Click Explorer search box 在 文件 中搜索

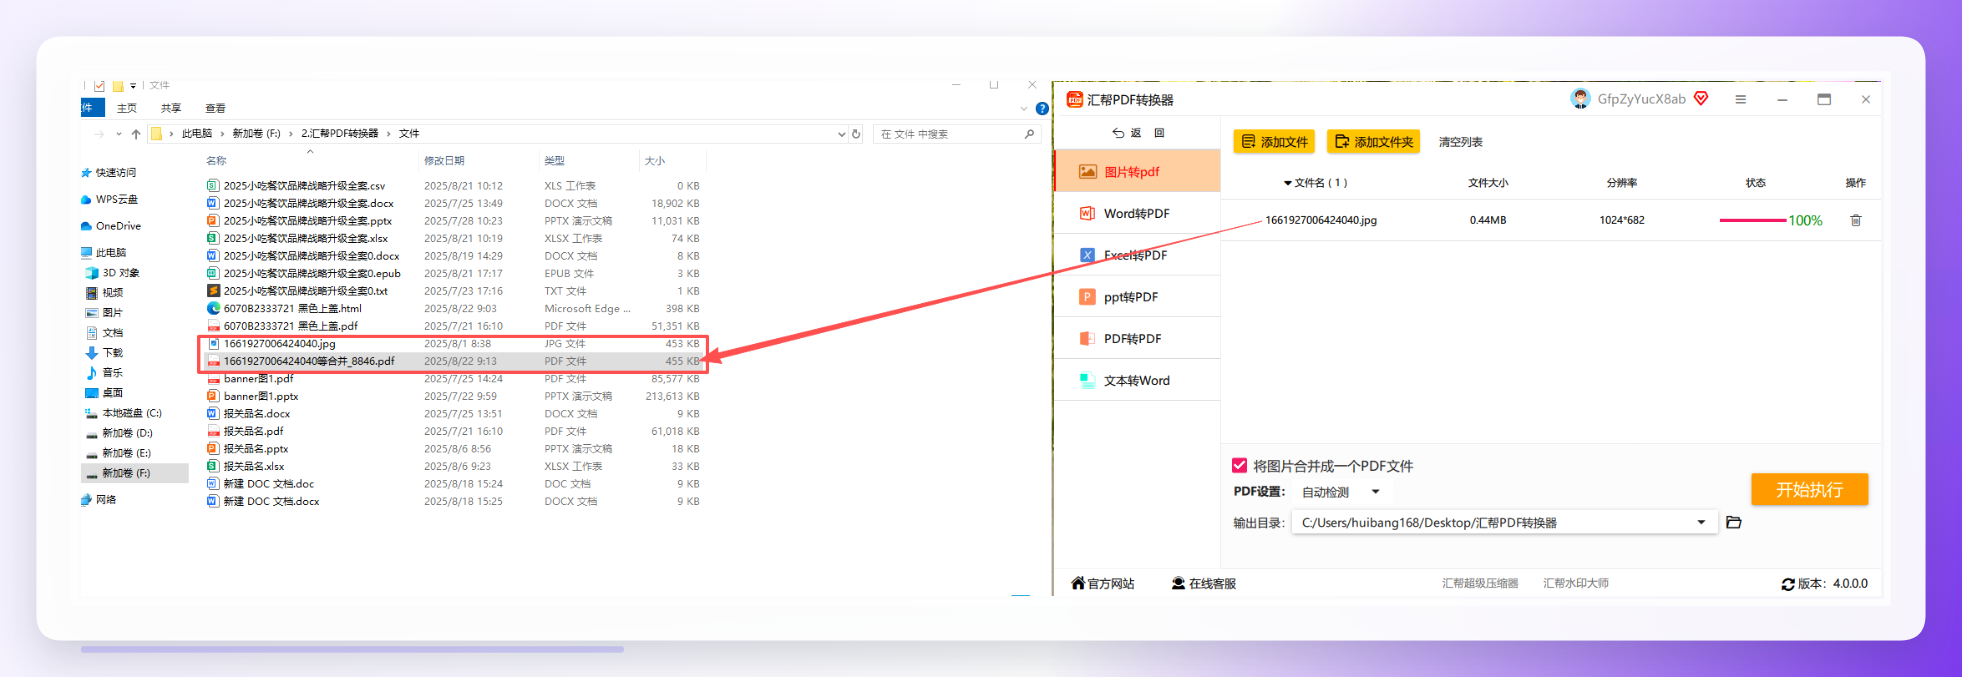(x=957, y=134)
